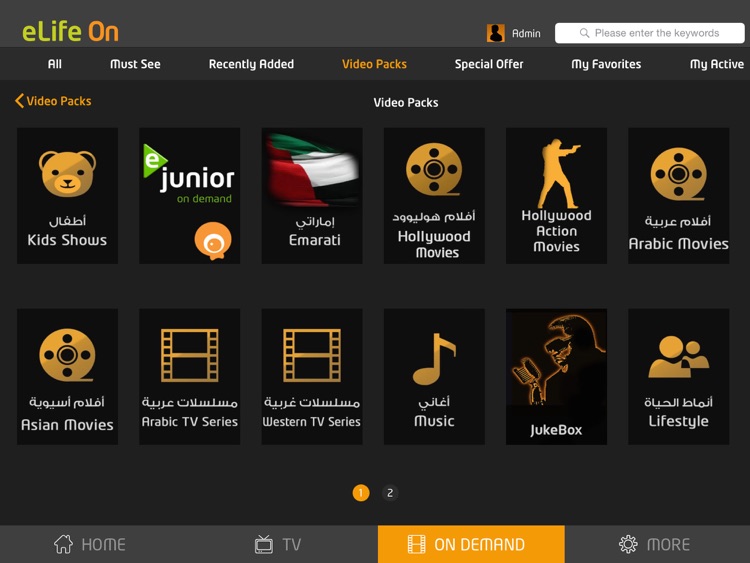Switch to the Must See tab
This screenshot has width=750, height=563.
click(135, 64)
